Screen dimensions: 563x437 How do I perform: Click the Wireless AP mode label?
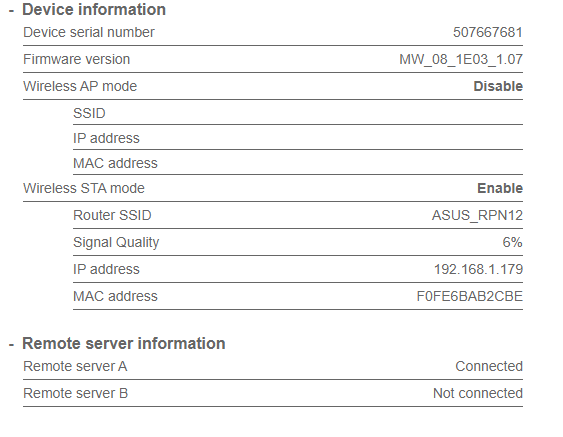tap(80, 86)
